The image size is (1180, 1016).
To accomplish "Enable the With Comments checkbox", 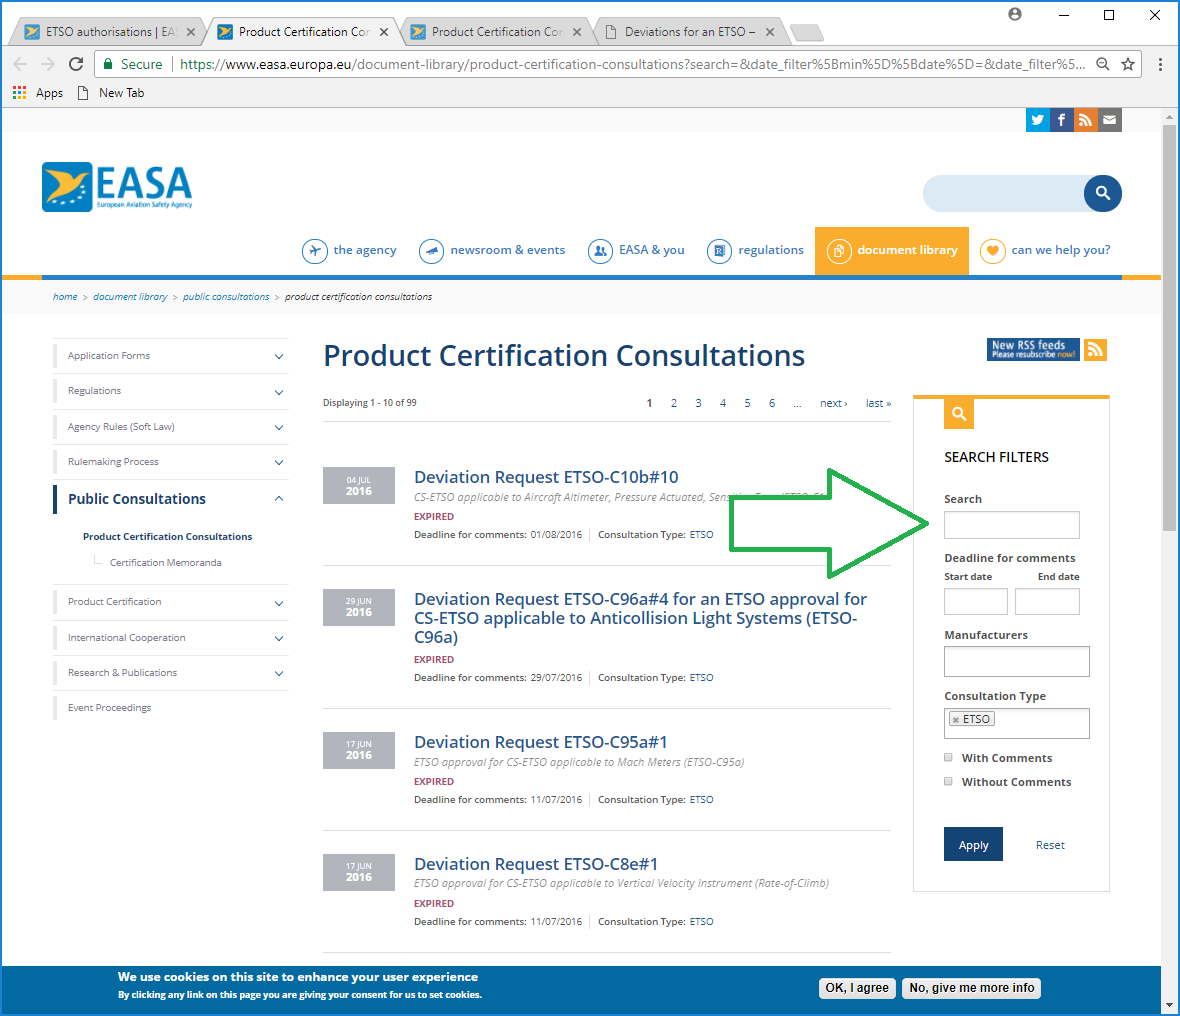I will (948, 757).
